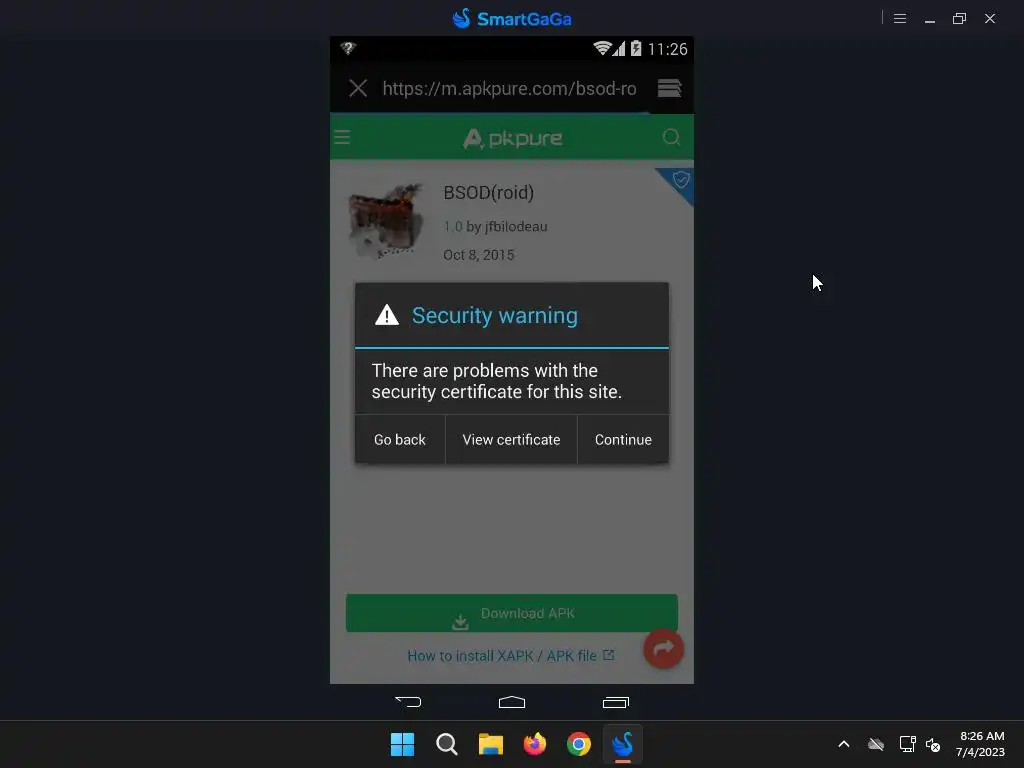
Task: Click the Android battery status icon
Action: (x=635, y=48)
